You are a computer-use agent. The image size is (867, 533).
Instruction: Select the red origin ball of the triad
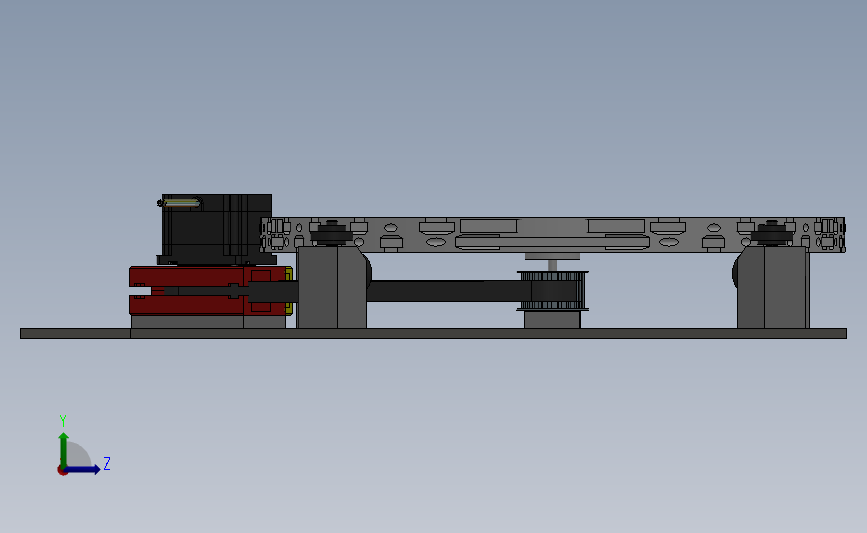click(x=62, y=471)
